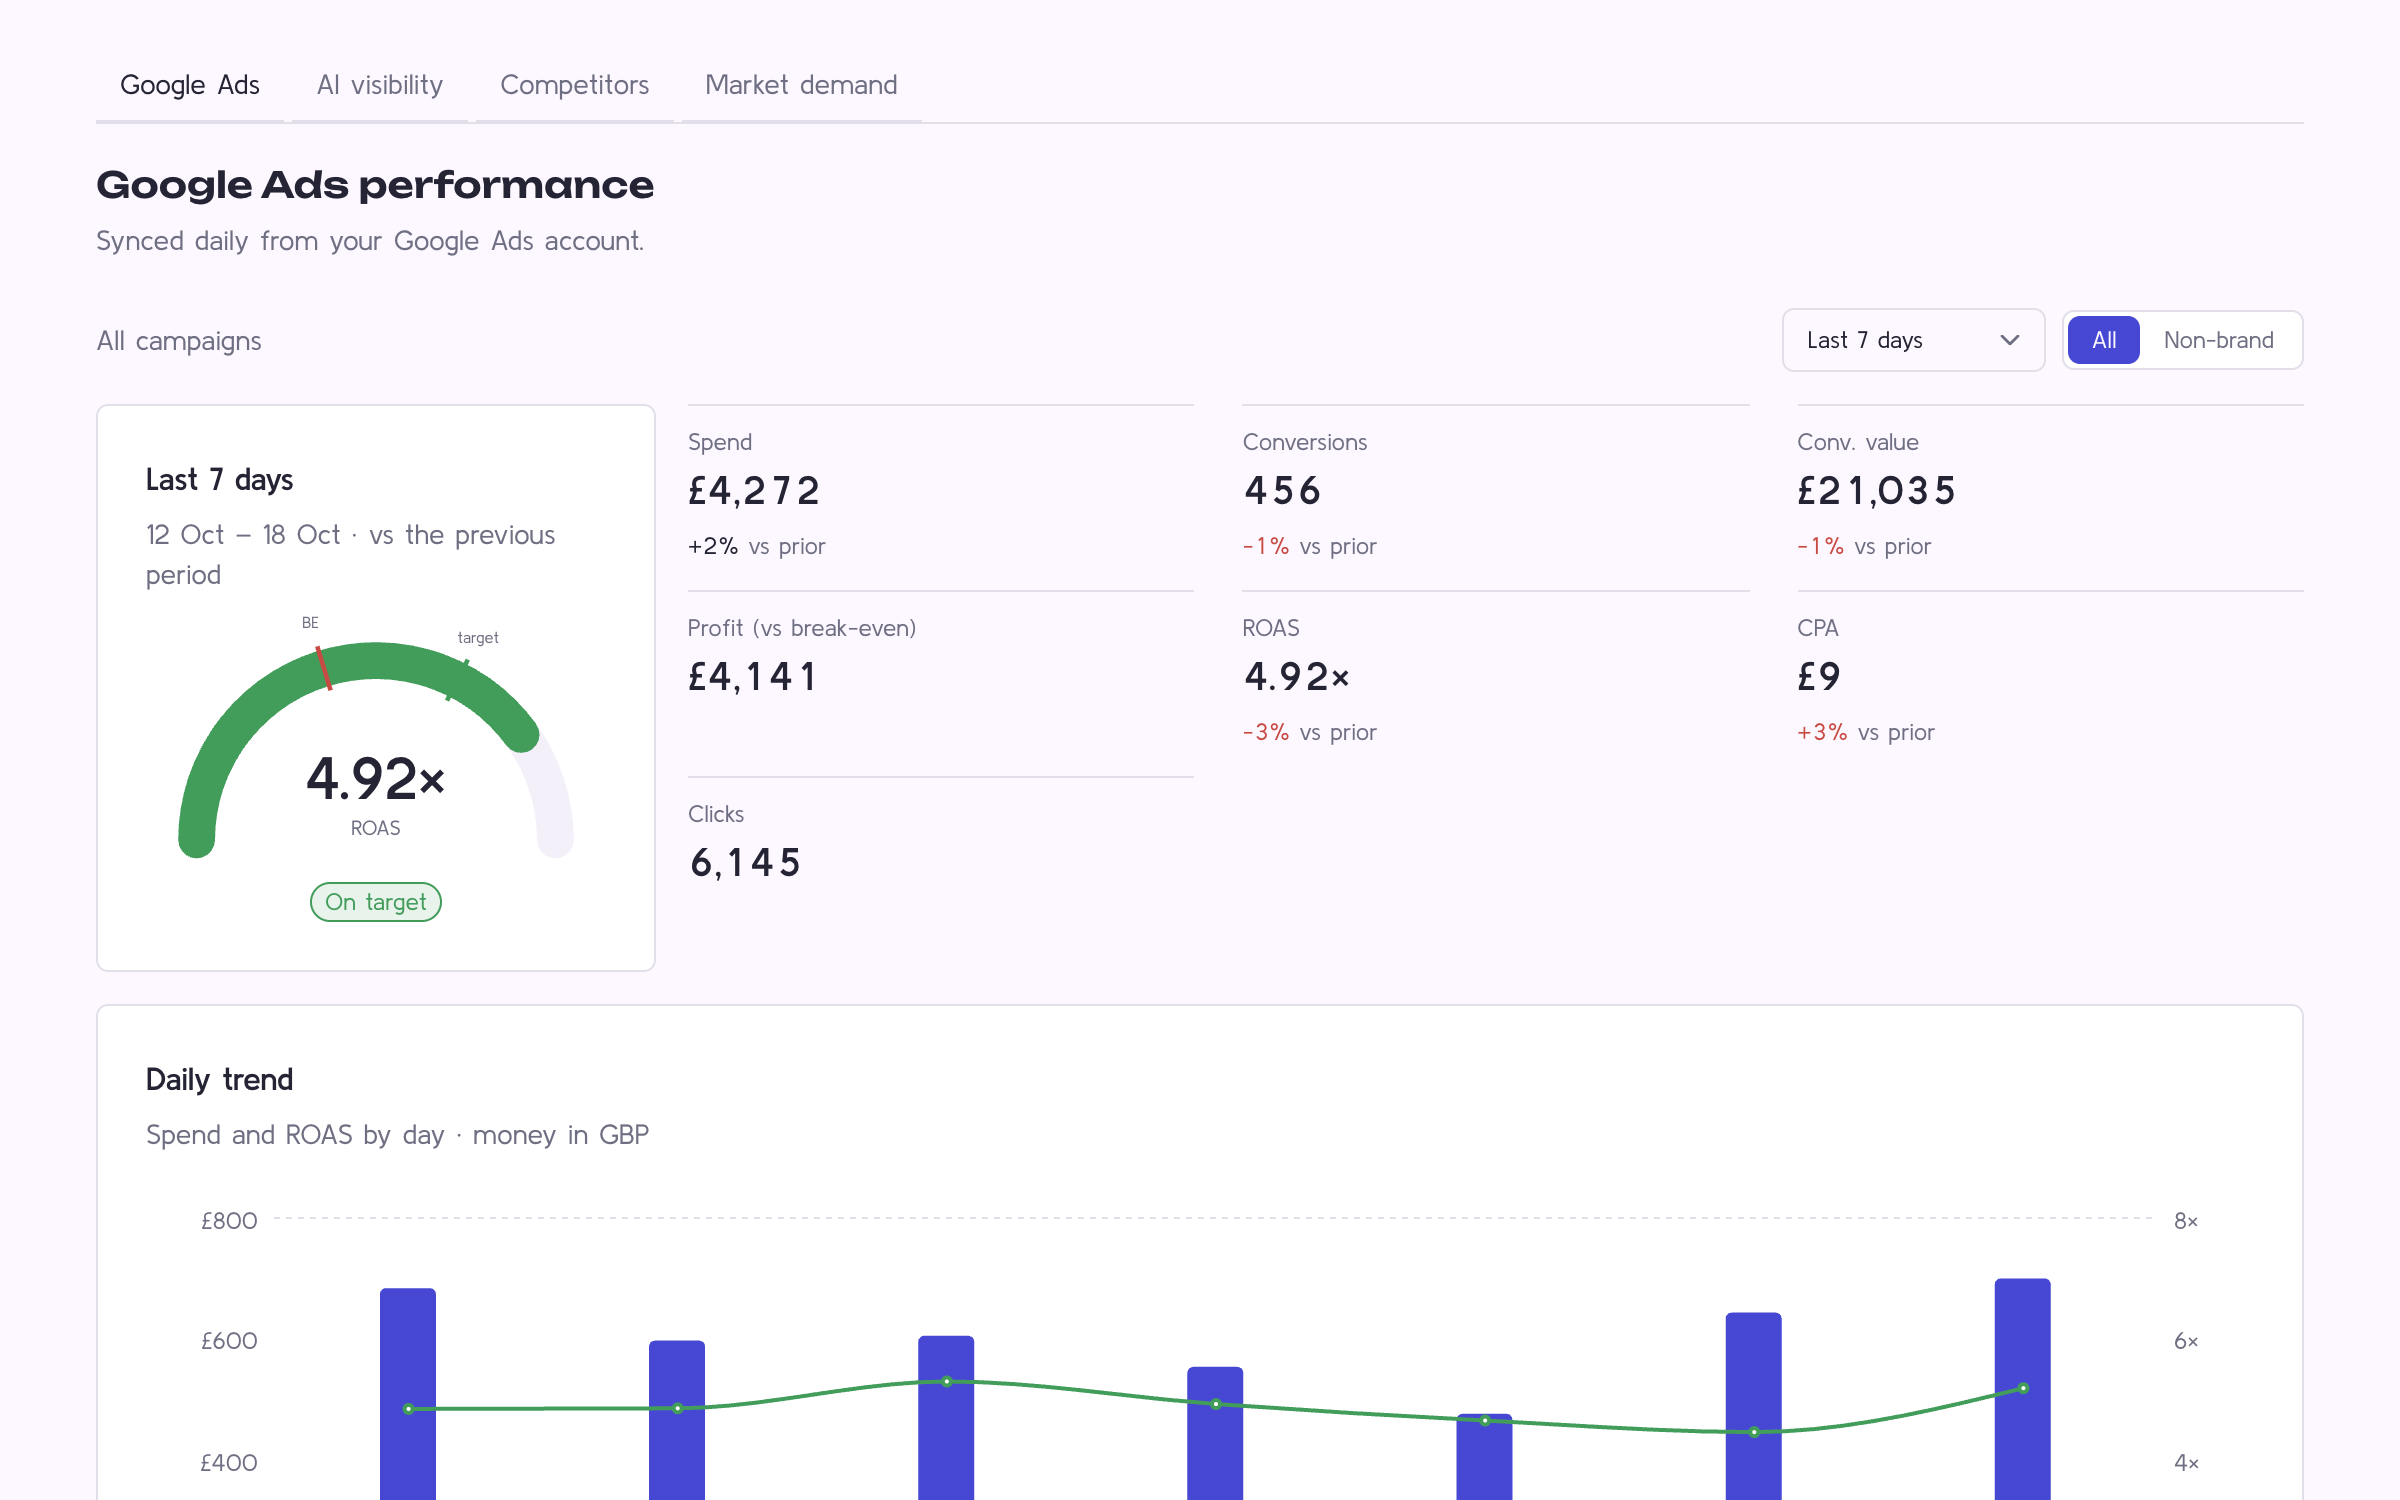Image resolution: width=2400 pixels, height=1500 pixels.
Task: Click the target marker on the gauge
Action: (457, 680)
